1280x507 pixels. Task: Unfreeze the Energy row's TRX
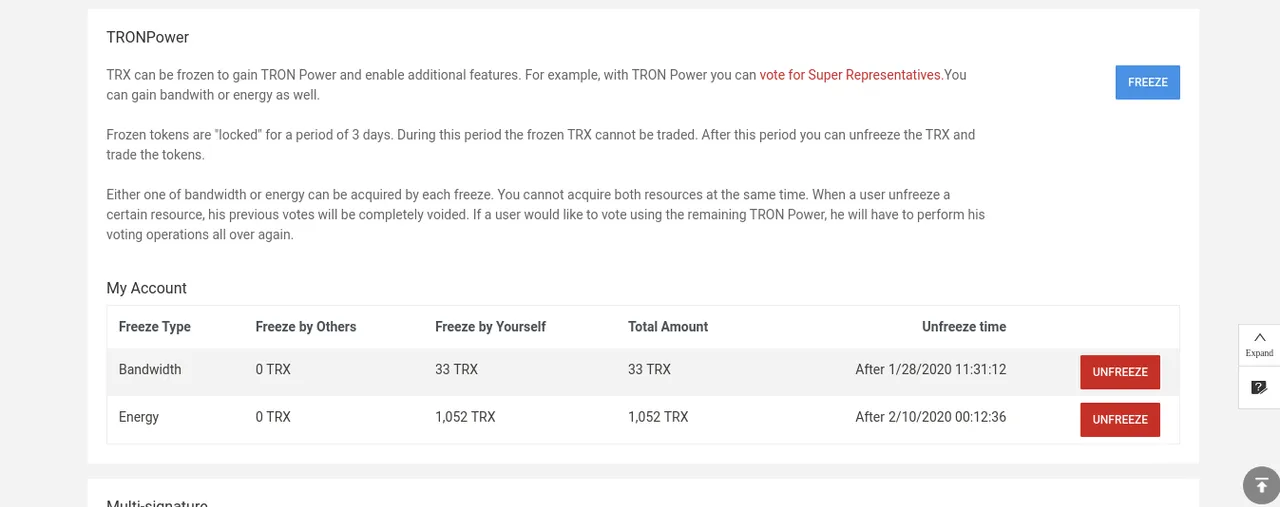tap(1119, 420)
